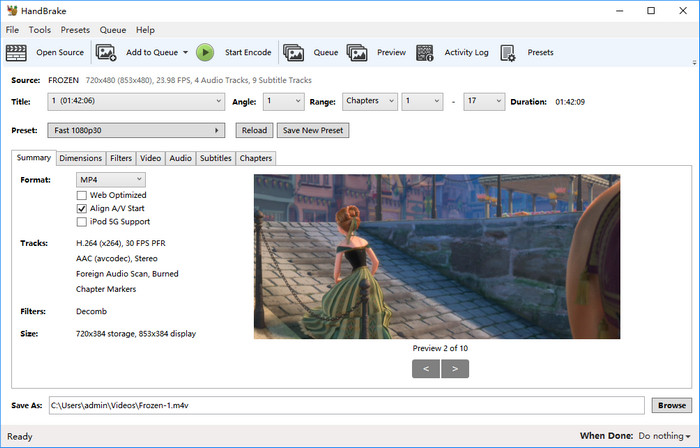Click the HandBrake app icon in title bar

click(x=12, y=10)
